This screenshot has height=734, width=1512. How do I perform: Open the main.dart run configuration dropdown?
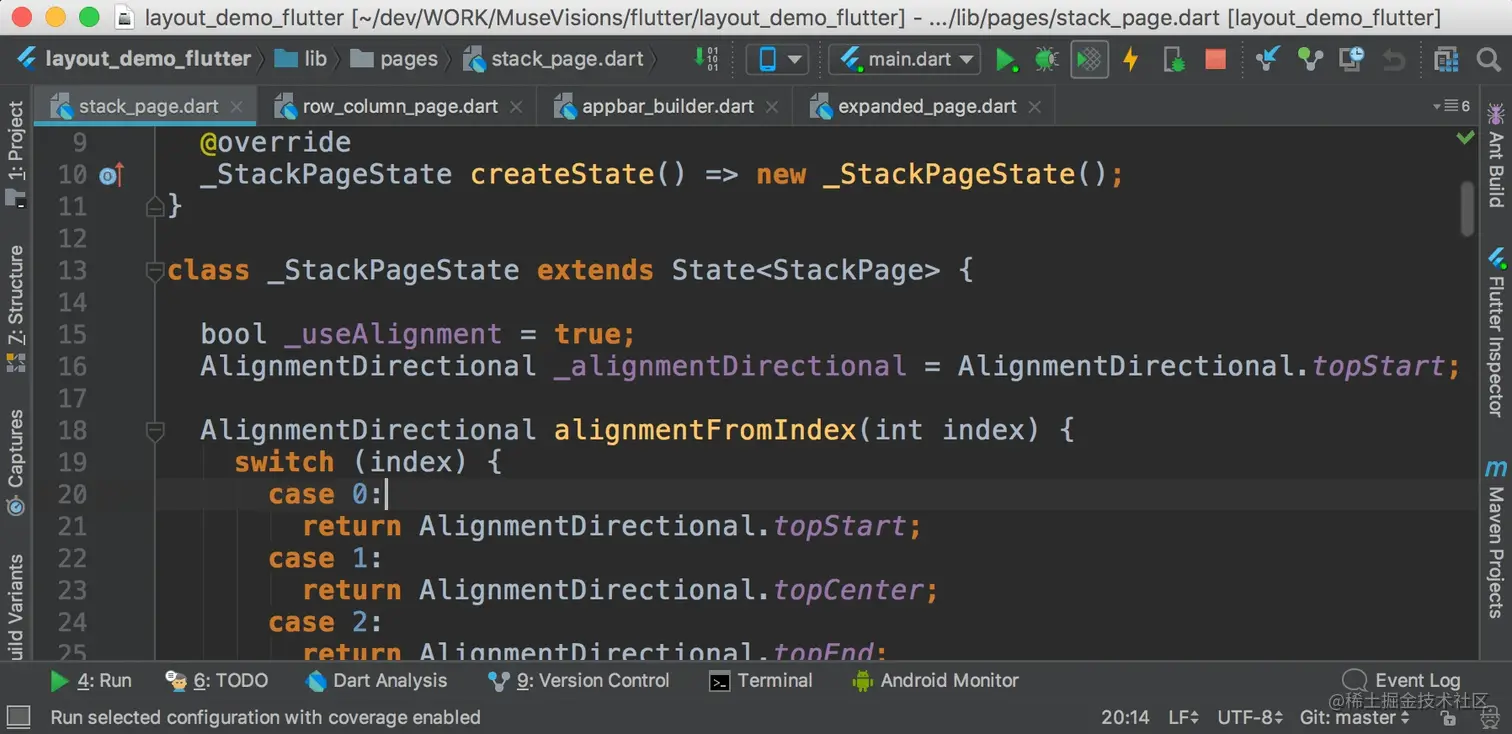(x=905, y=60)
